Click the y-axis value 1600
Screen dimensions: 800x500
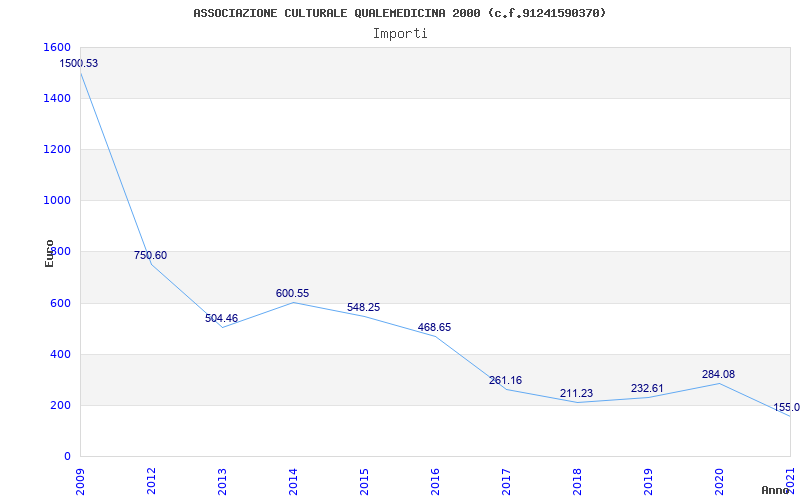click(x=58, y=47)
